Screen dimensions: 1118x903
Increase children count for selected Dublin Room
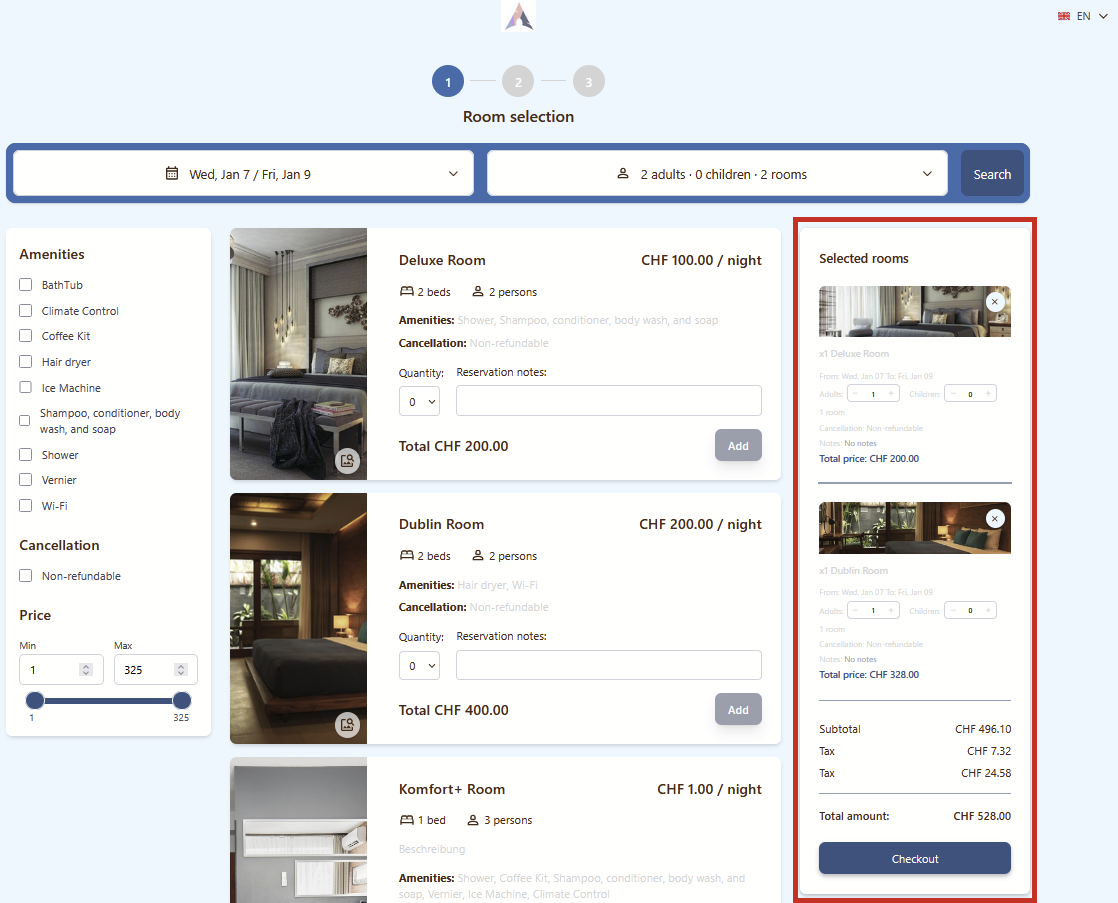[x=988, y=610]
